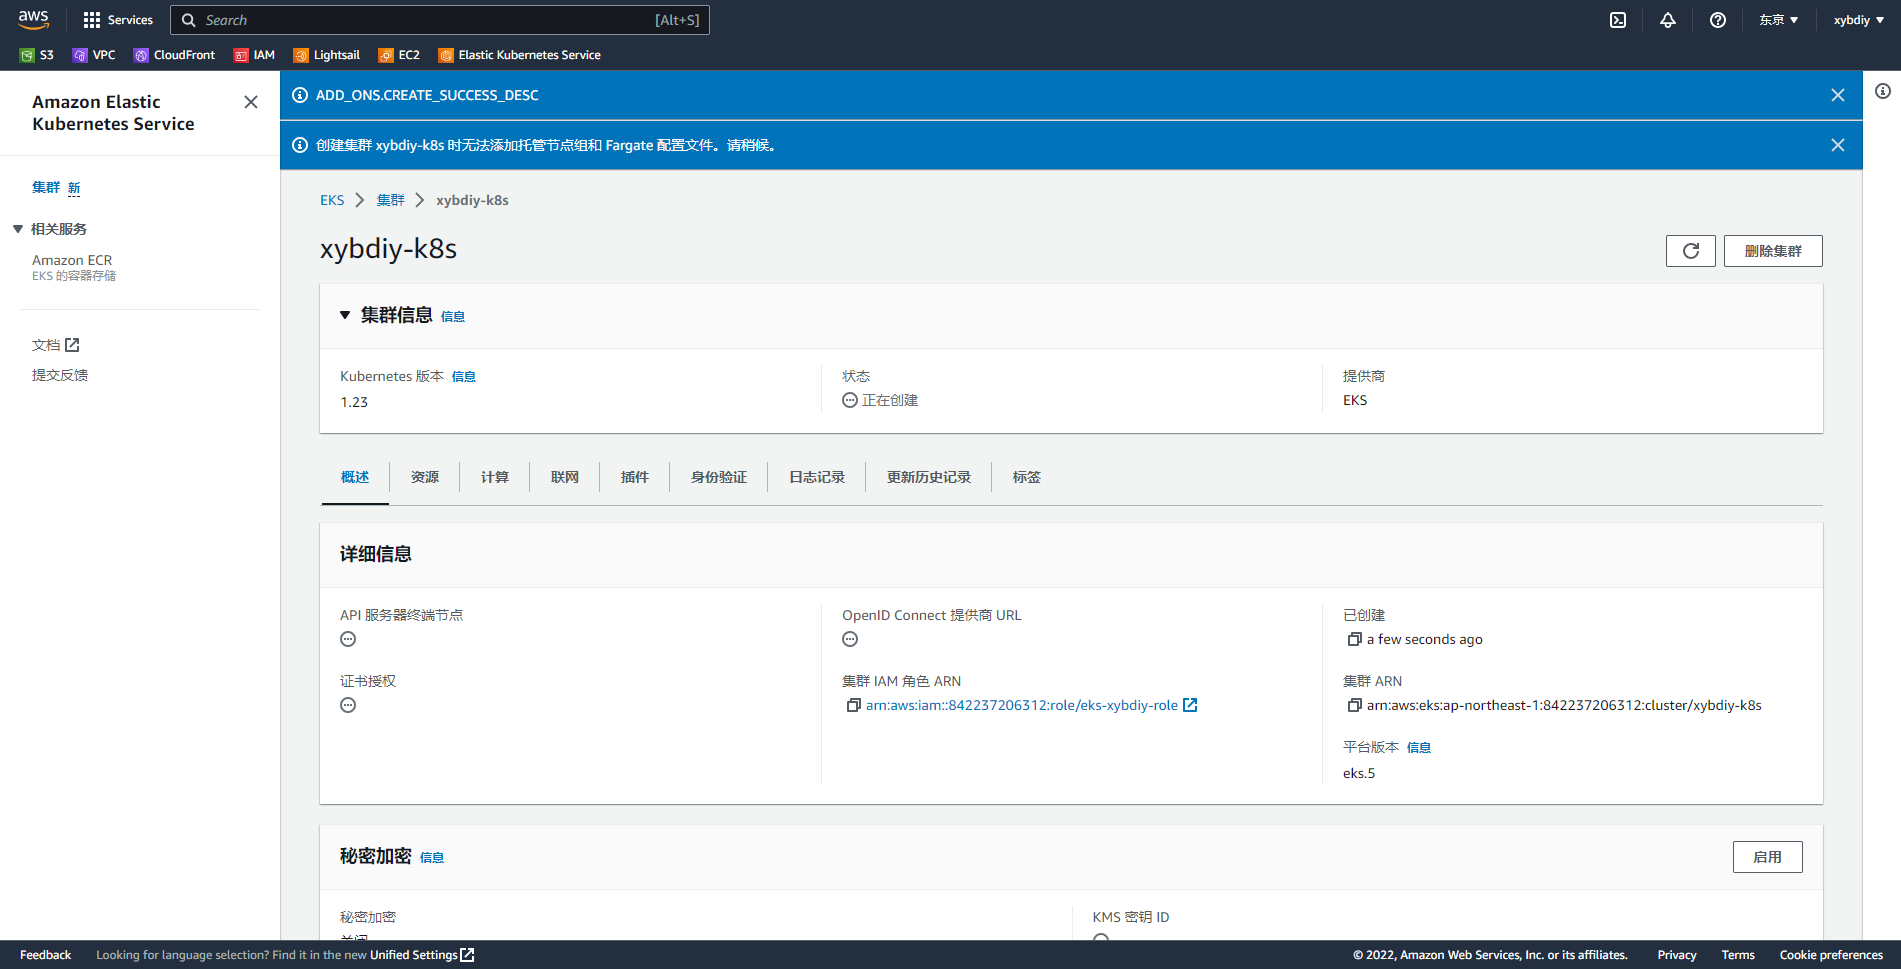Viewport: 1901px width, 969px height.
Task: Dismiss the cluster creating notice banner
Action: point(1838,145)
